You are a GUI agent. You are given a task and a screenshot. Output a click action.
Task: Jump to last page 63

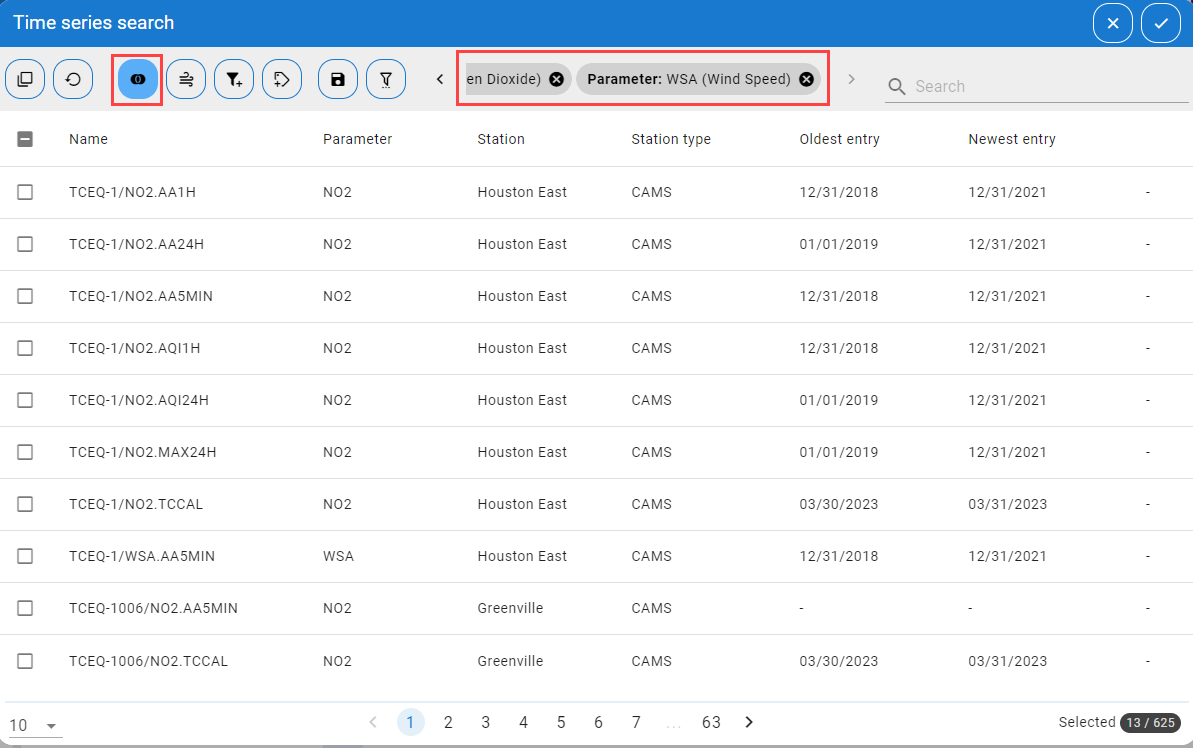711,722
